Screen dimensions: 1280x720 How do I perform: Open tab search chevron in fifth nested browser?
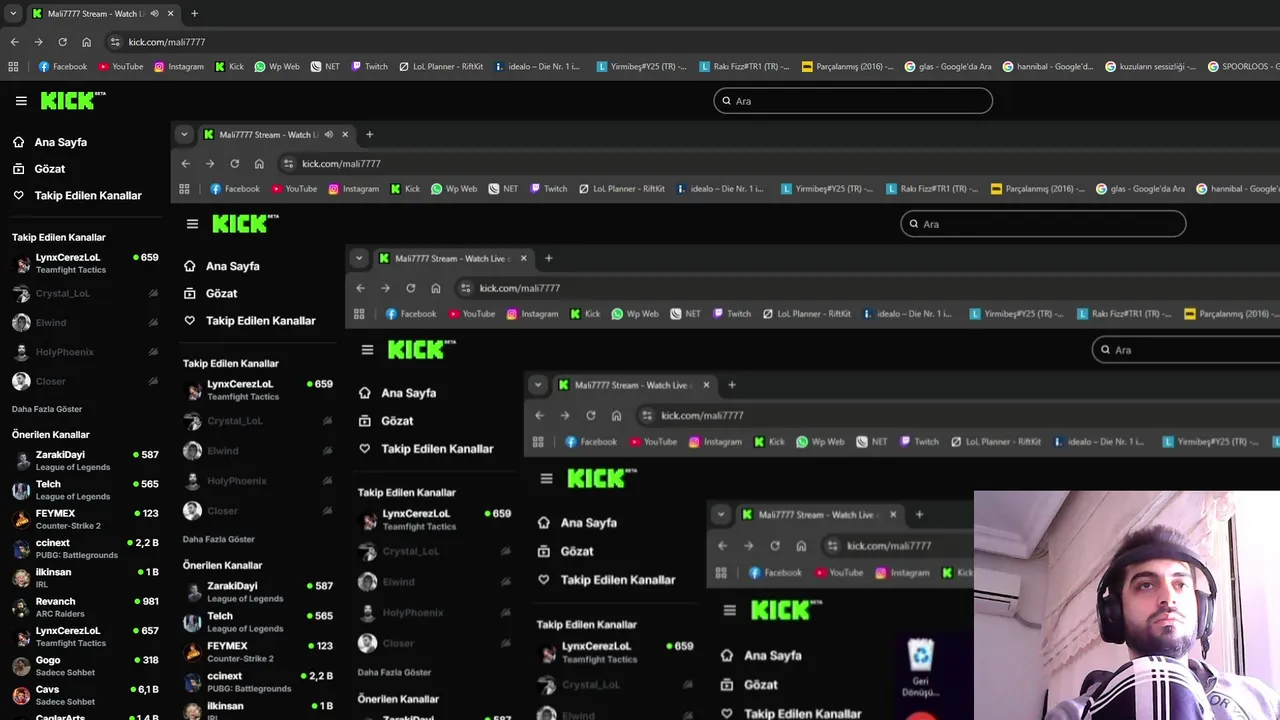[x=721, y=515]
